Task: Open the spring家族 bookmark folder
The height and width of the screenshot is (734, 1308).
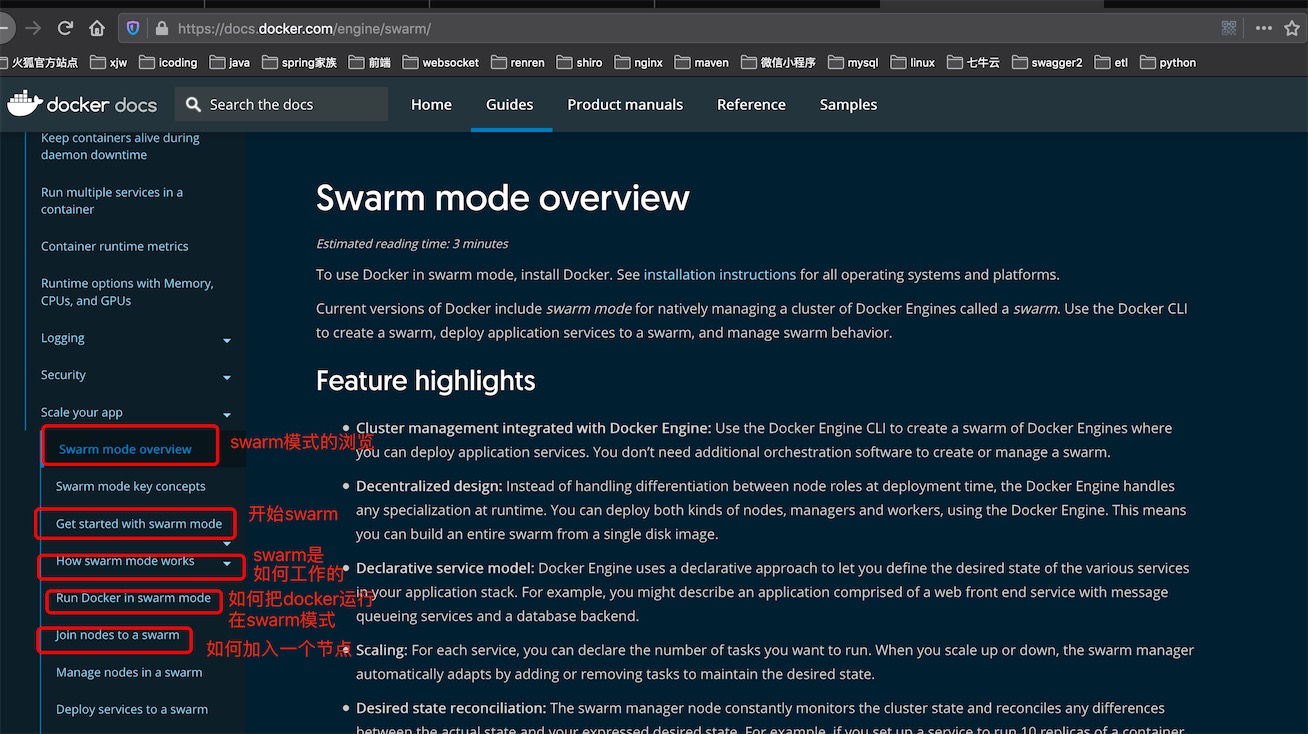Action: pyautogui.click(x=299, y=62)
